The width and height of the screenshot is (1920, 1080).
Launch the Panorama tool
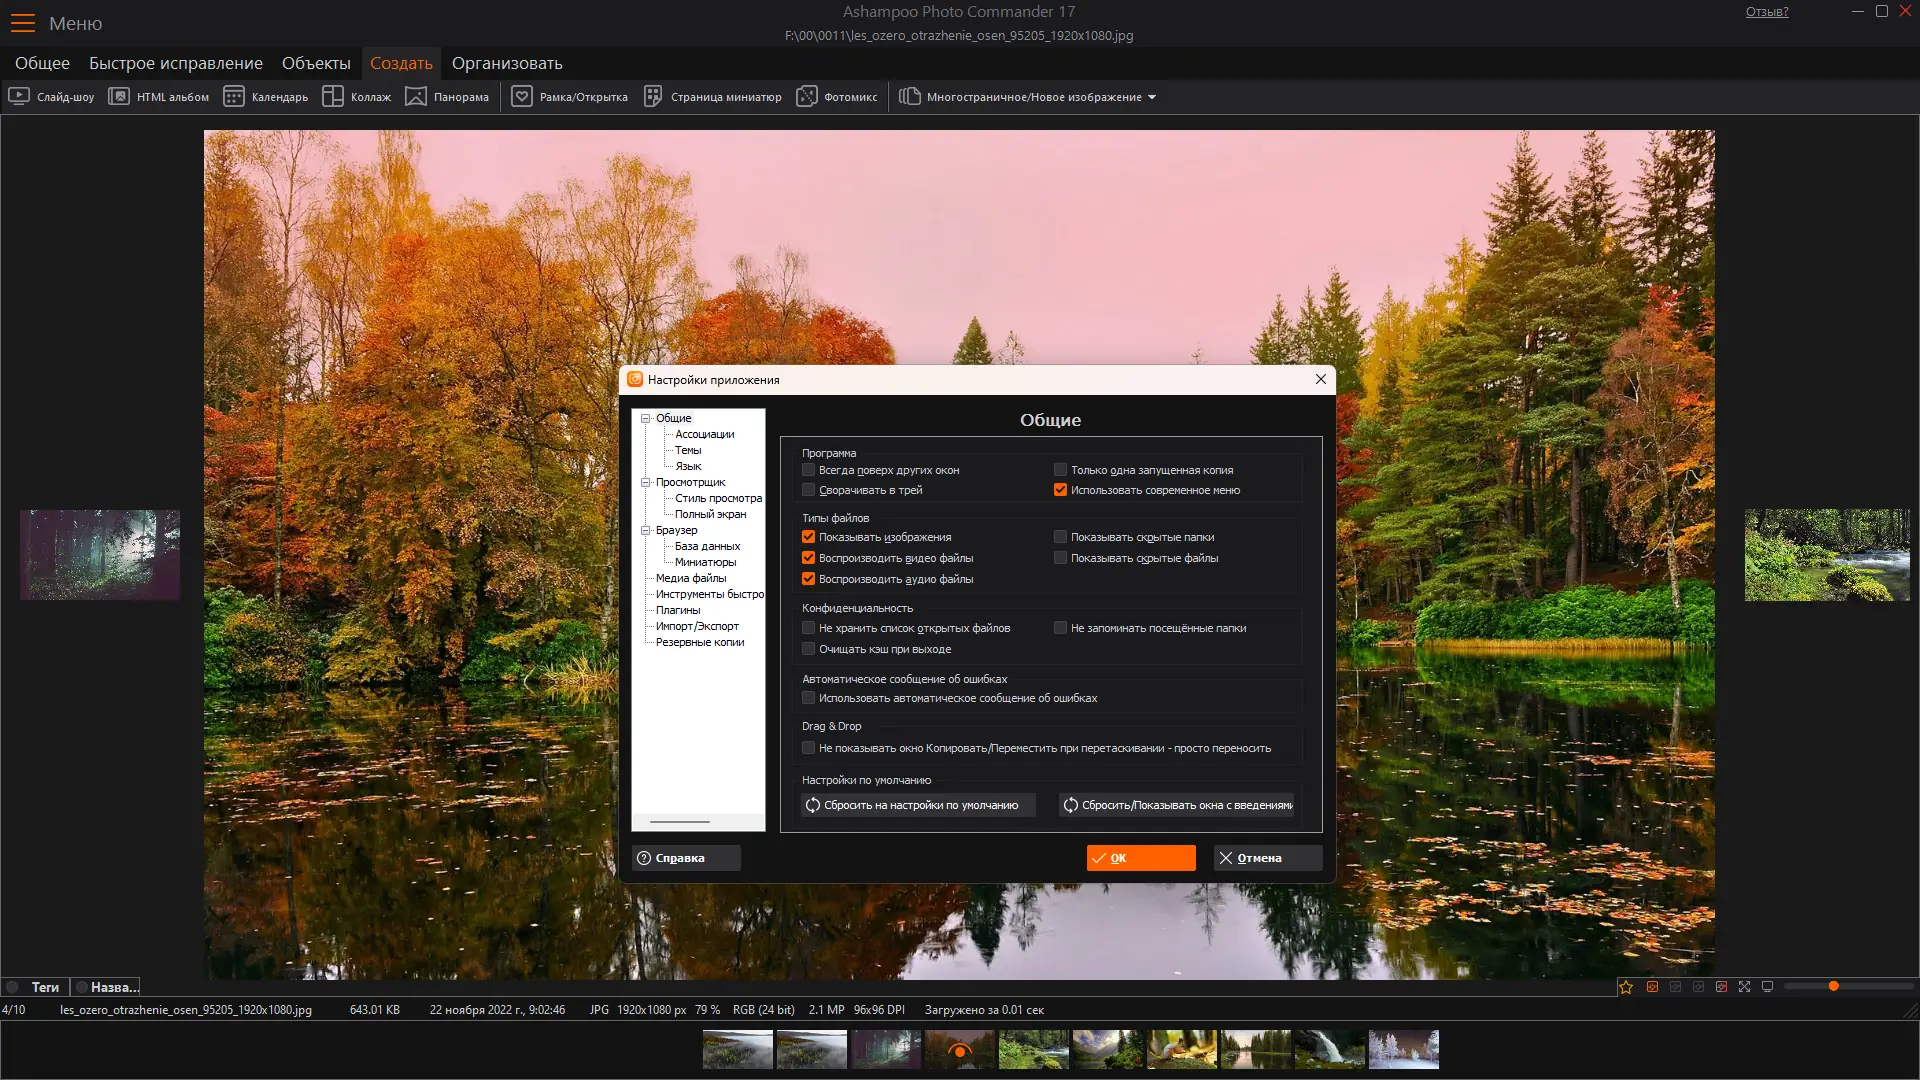[416, 97]
